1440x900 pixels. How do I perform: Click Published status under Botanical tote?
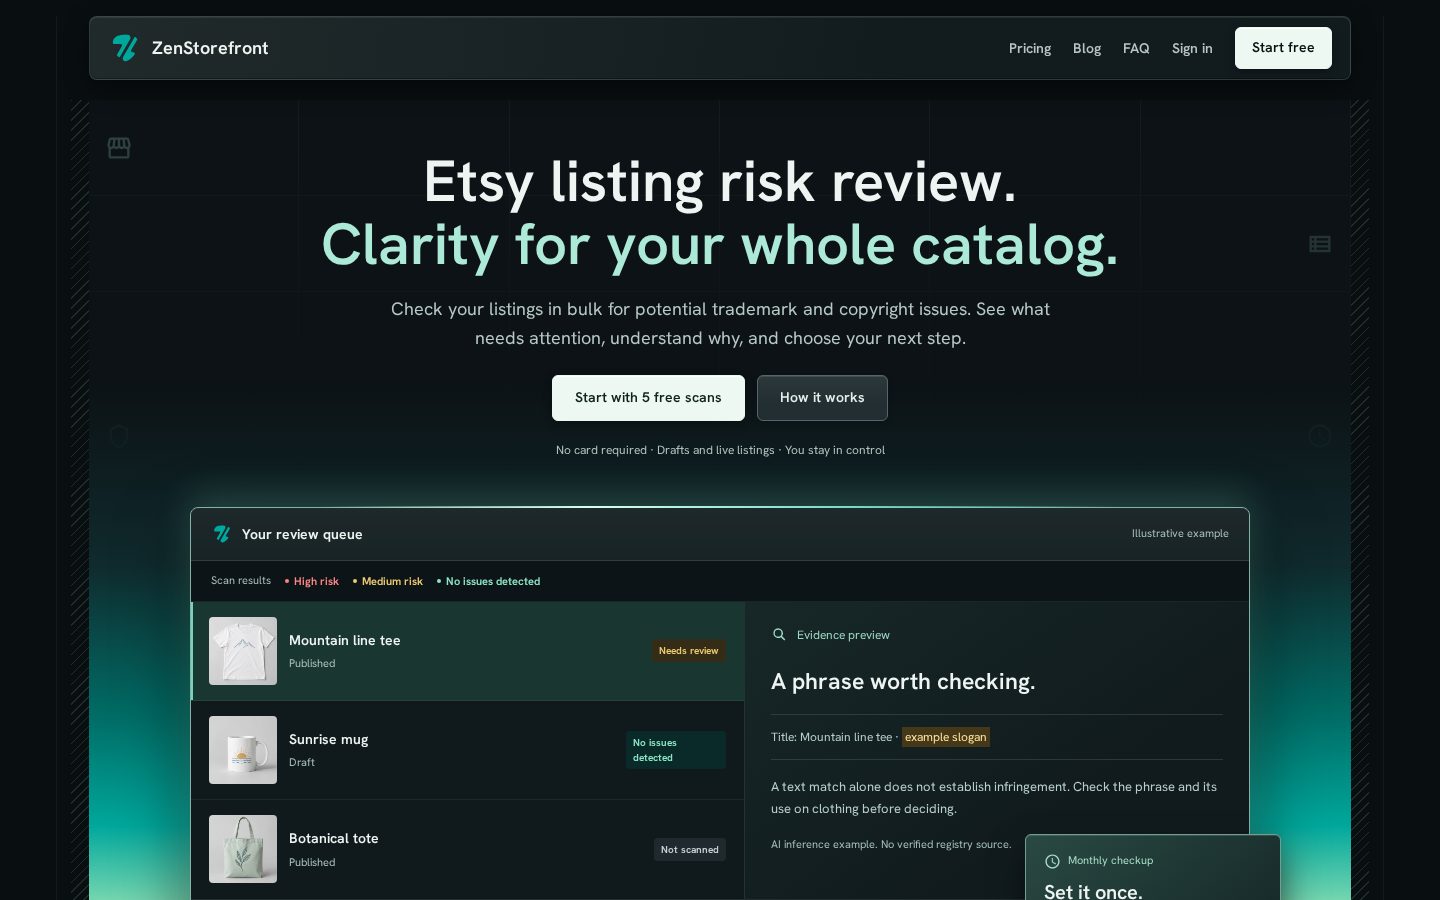point(312,862)
